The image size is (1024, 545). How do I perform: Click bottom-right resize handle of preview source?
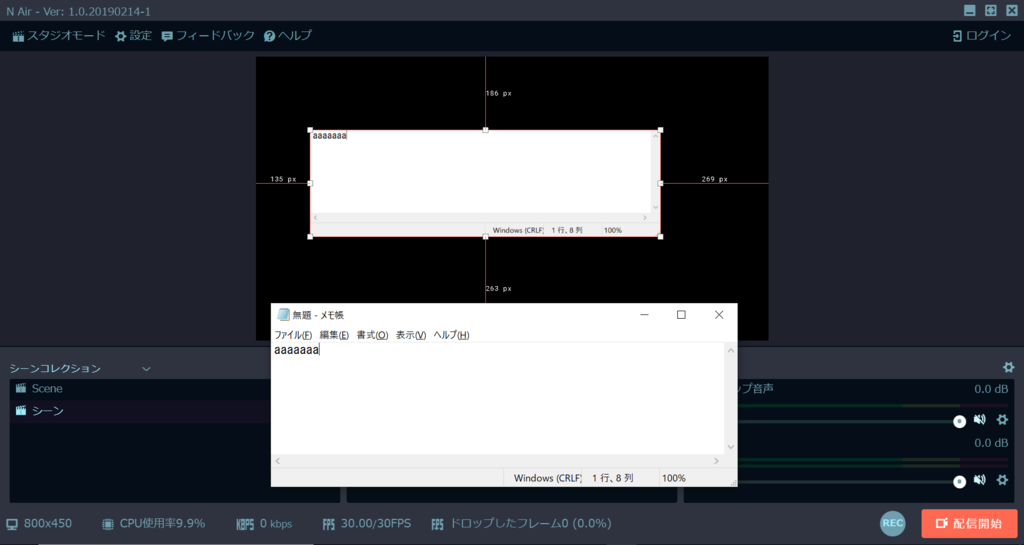[660, 237]
